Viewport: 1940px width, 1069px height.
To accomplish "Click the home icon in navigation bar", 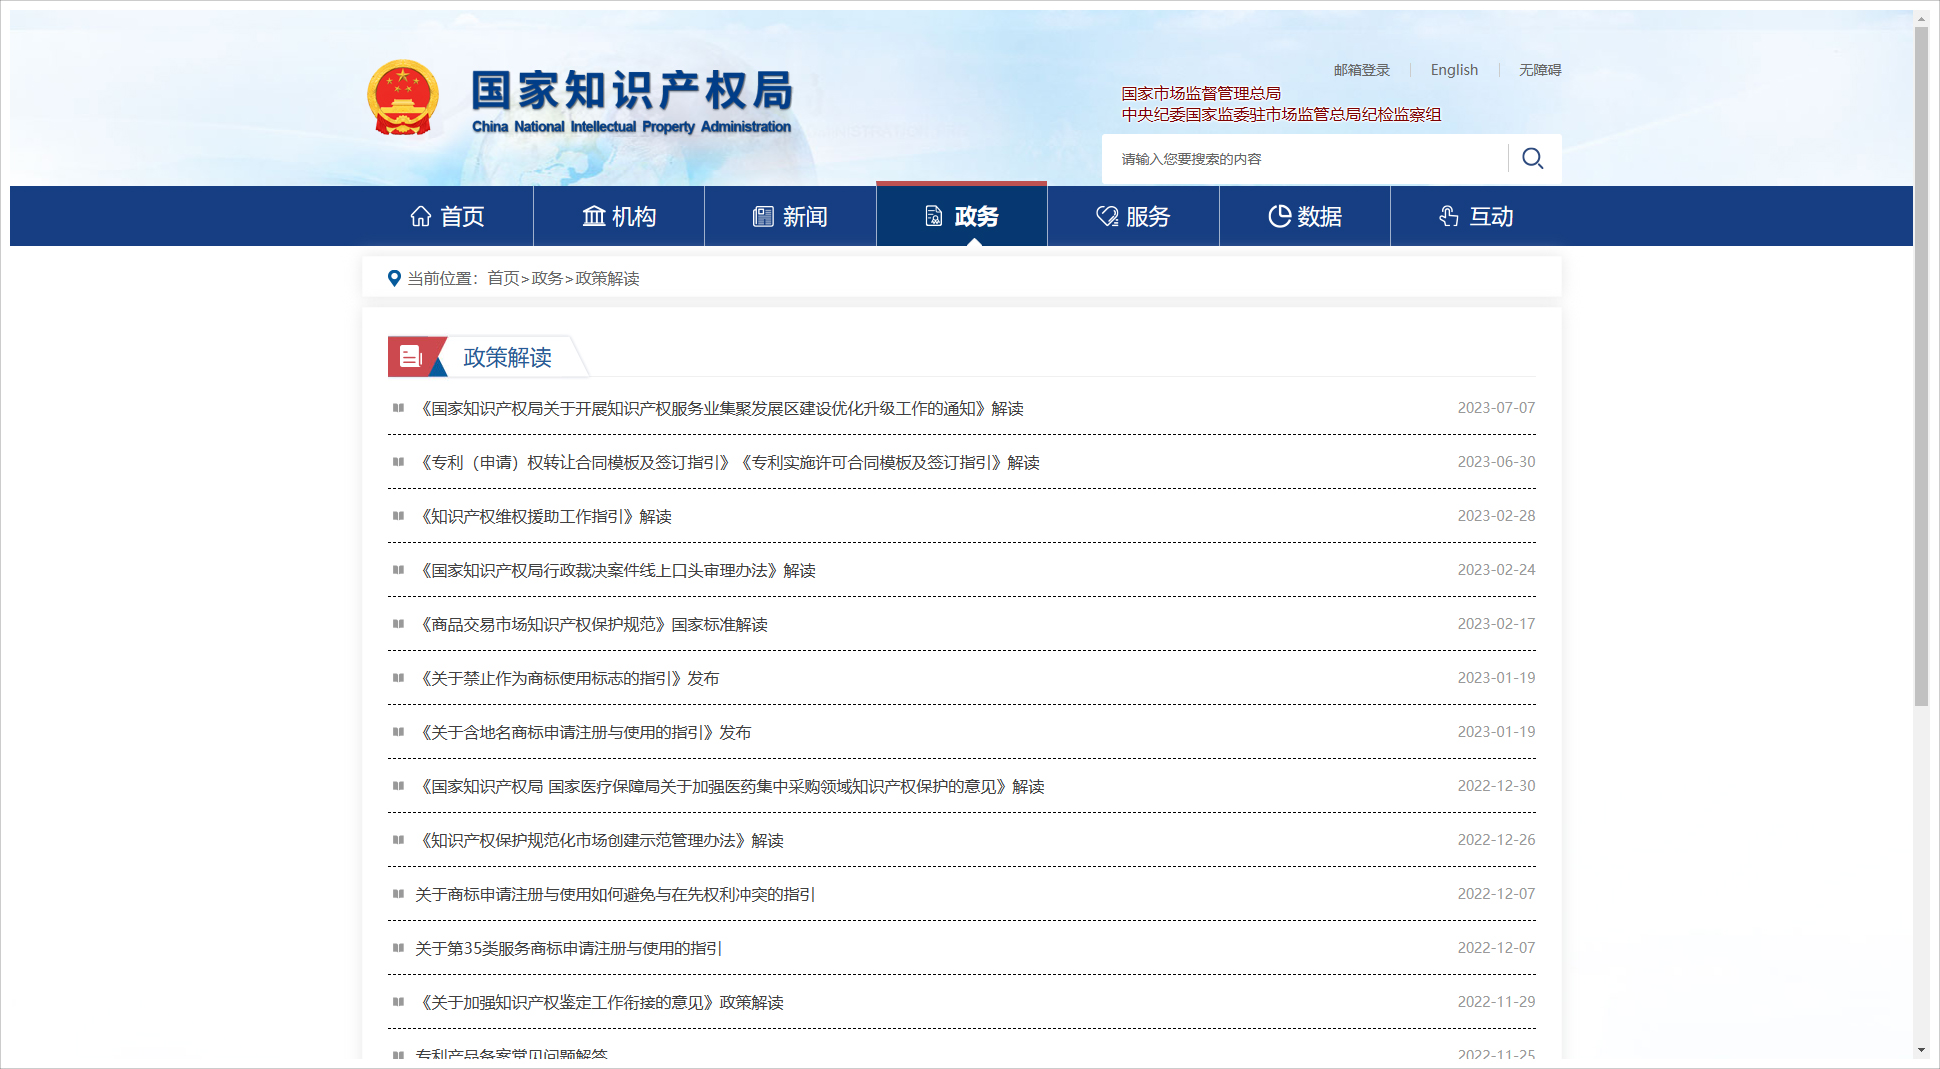I will [x=421, y=216].
